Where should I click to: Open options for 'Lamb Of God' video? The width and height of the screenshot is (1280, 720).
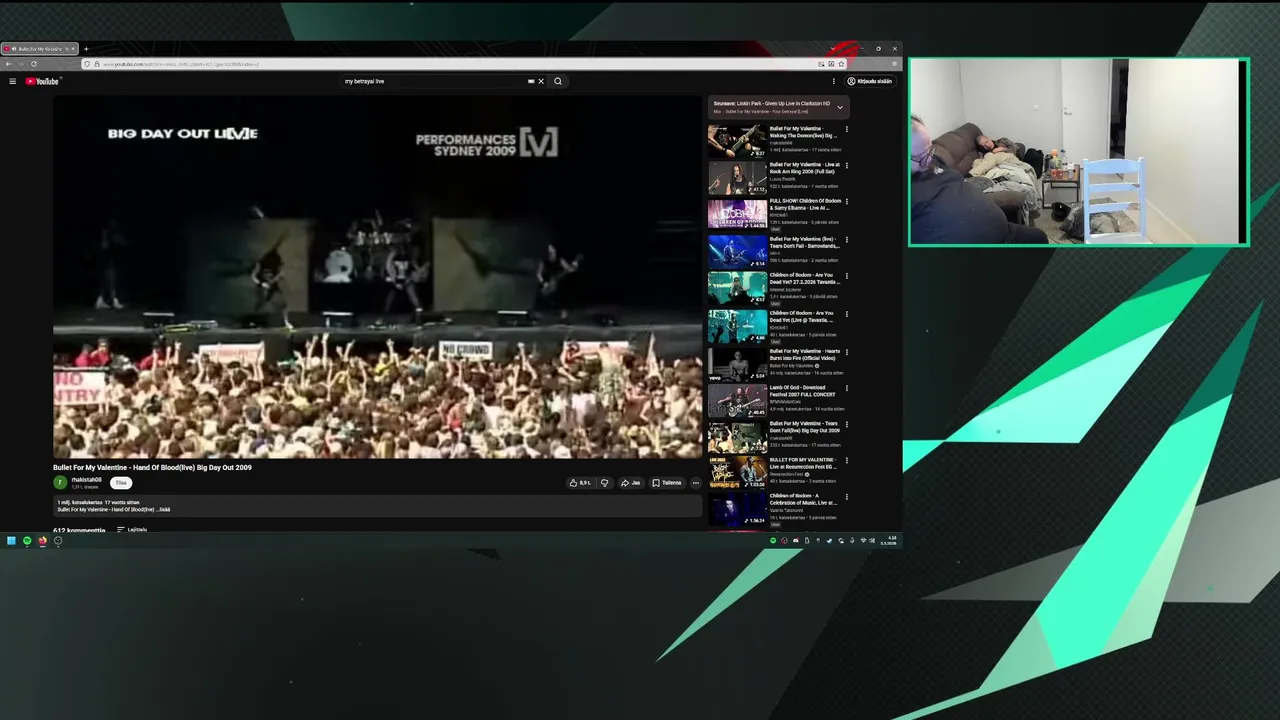[846, 388]
